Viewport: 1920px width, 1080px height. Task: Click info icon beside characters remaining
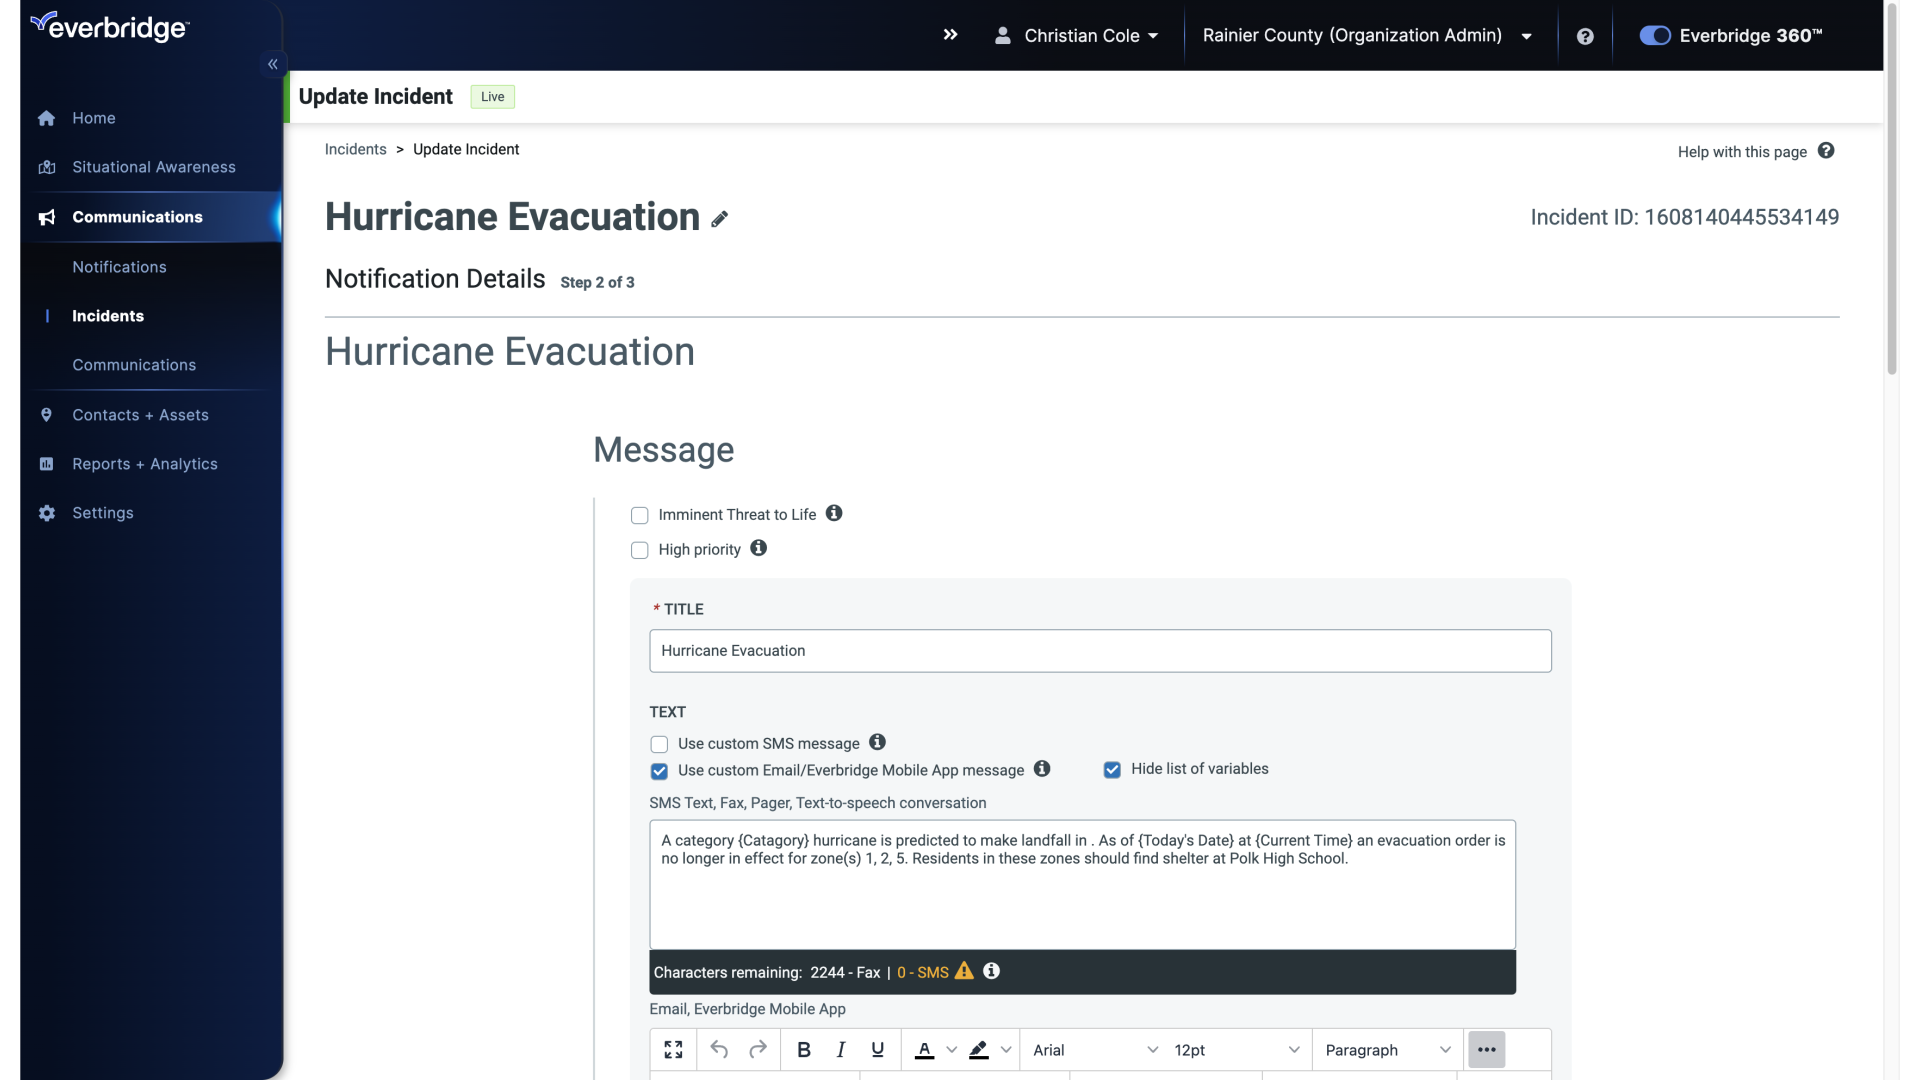(991, 971)
